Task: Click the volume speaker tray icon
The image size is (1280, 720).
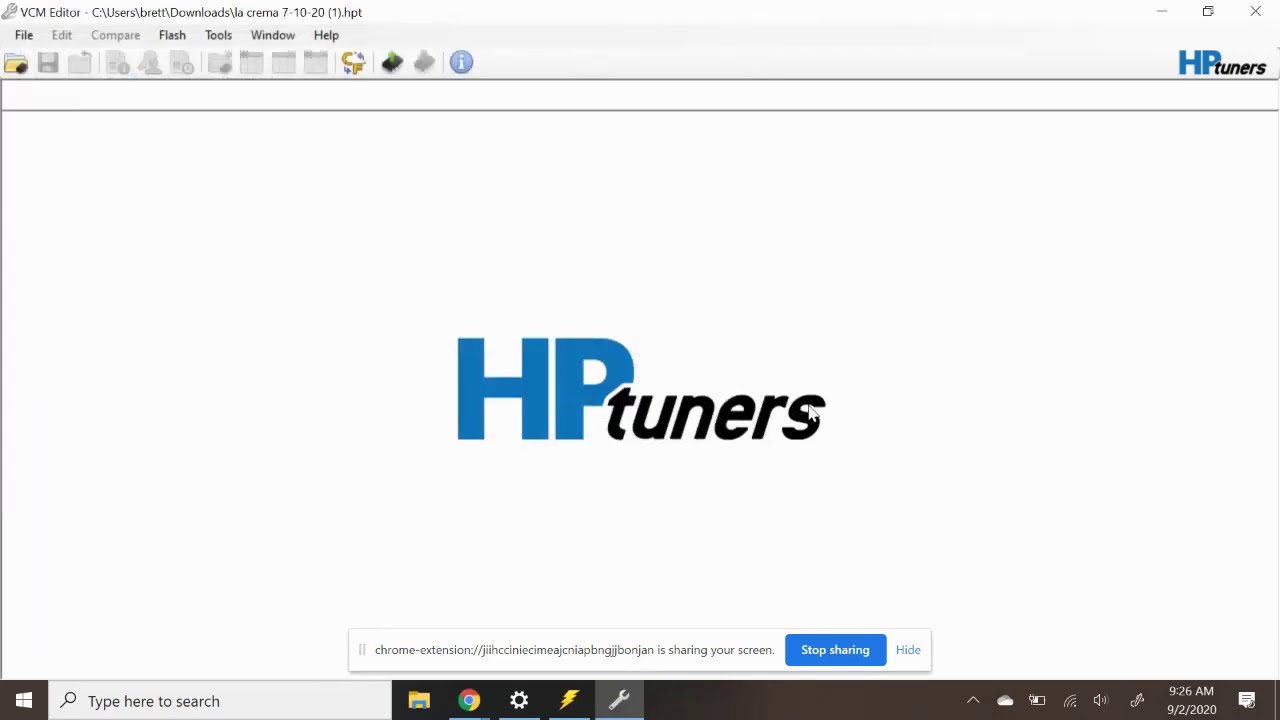Action: pos(1101,701)
